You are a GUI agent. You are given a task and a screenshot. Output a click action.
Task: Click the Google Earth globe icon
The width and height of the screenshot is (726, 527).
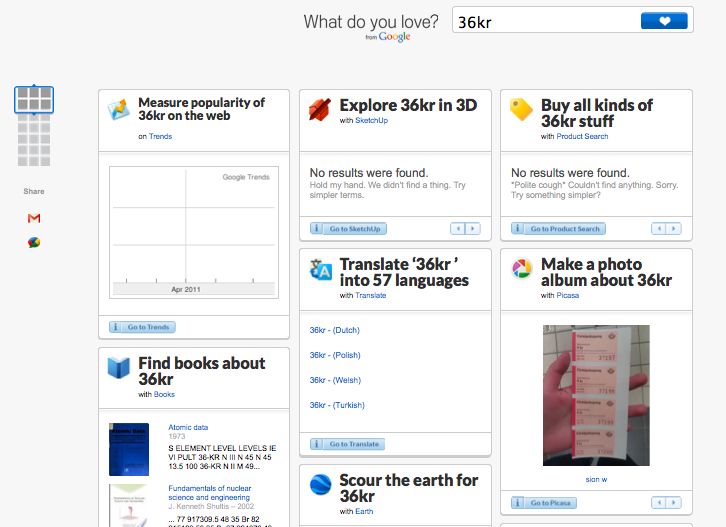click(x=320, y=485)
